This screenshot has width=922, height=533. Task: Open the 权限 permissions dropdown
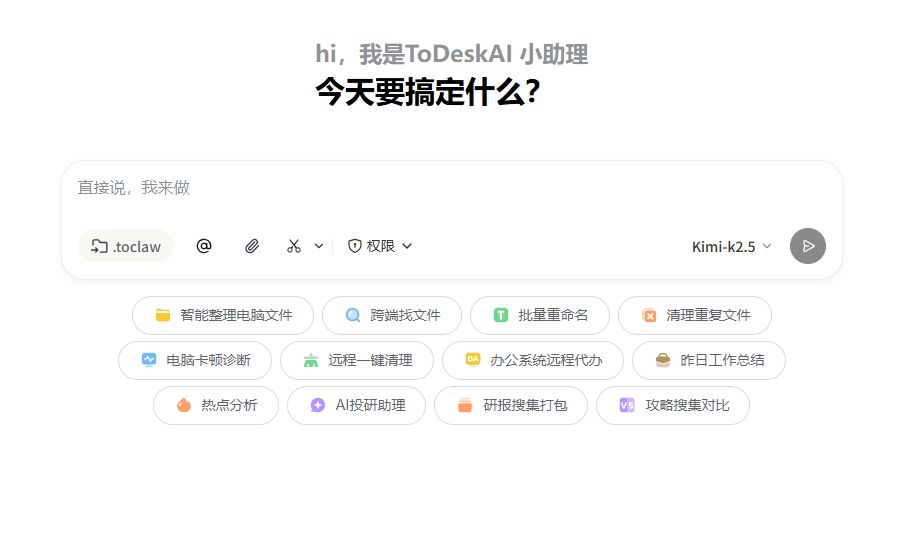pos(380,246)
